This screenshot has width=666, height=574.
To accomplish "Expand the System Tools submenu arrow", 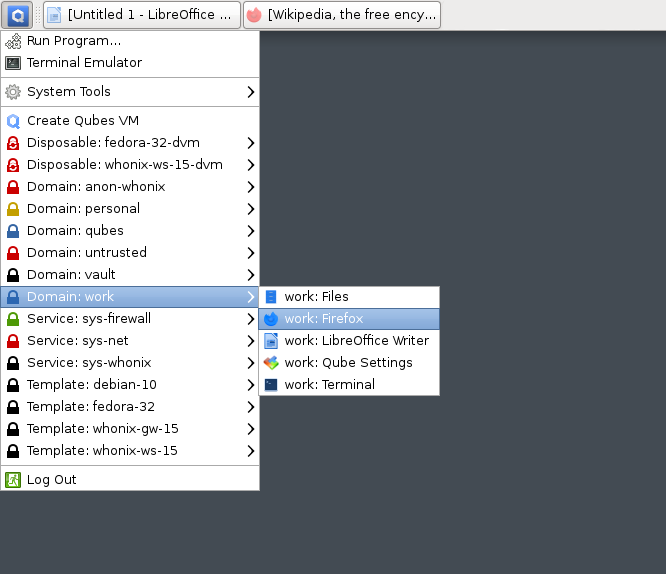I will pyautogui.click(x=250, y=92).
